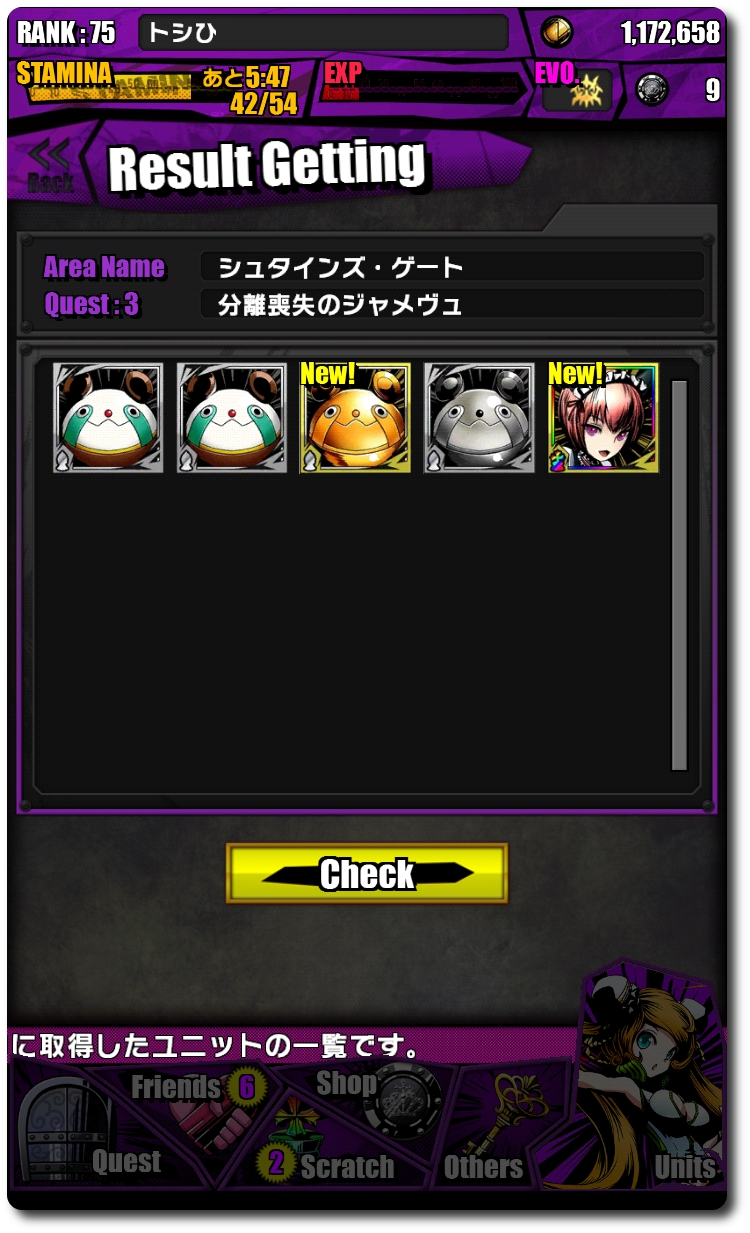Select the second white-green bear unit
The width and height of the screenshot is (750, 1233).
[x=232, y=418]
